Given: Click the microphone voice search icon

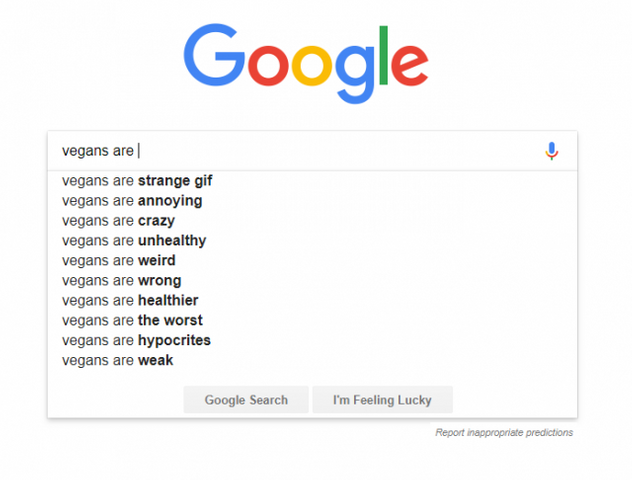Looking at the screenshot, I should 551,151.
